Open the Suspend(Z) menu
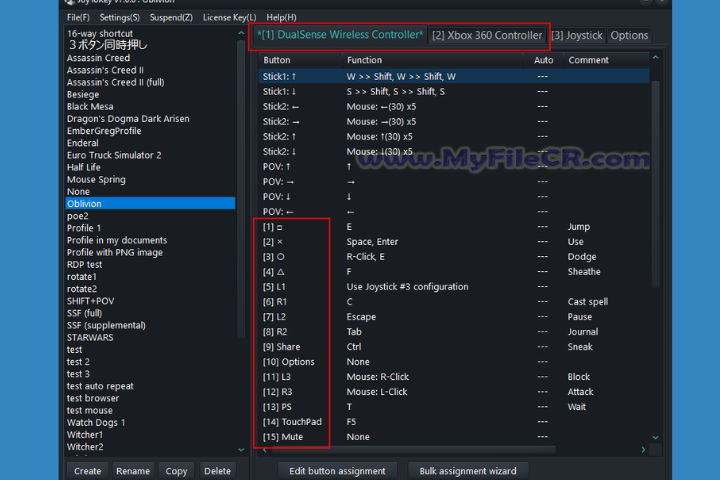 point(171,17)
